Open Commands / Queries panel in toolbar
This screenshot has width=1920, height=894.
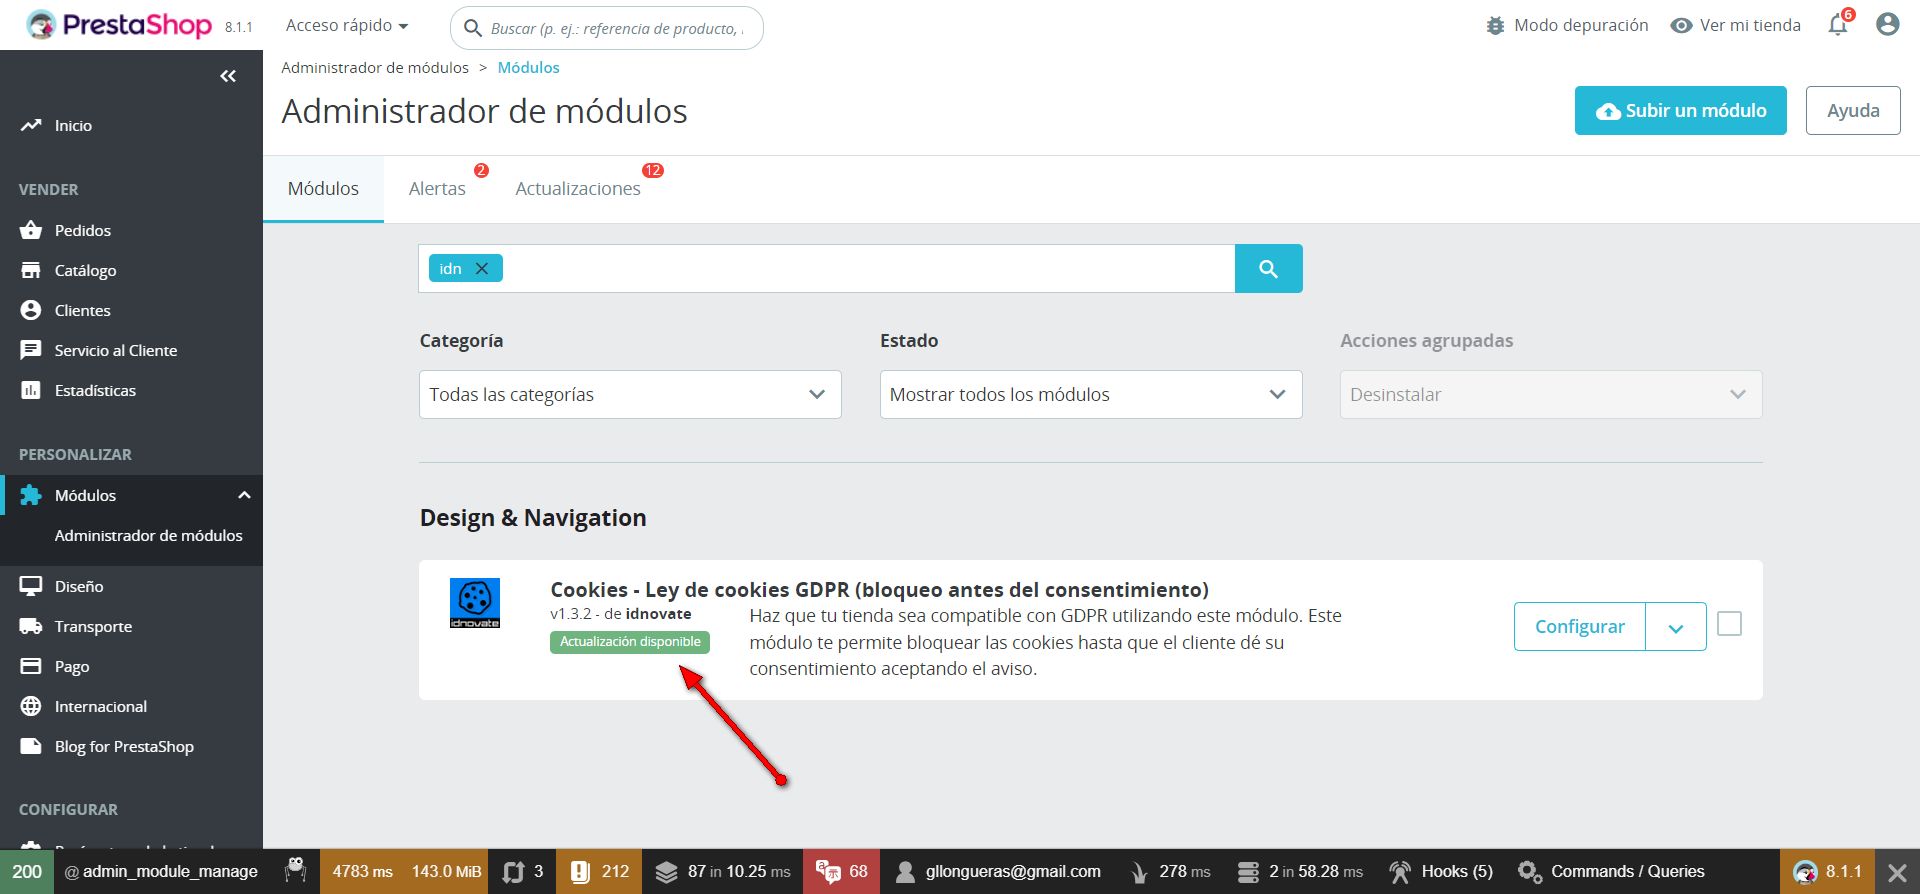(x=1611, y=872)
